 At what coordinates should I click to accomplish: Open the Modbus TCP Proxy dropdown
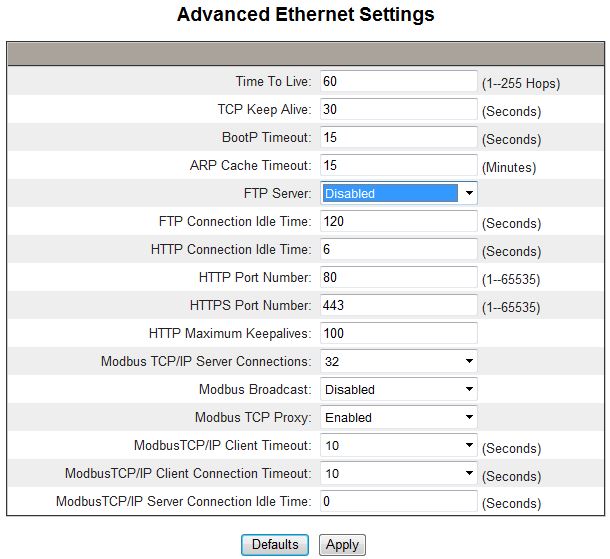398,417
